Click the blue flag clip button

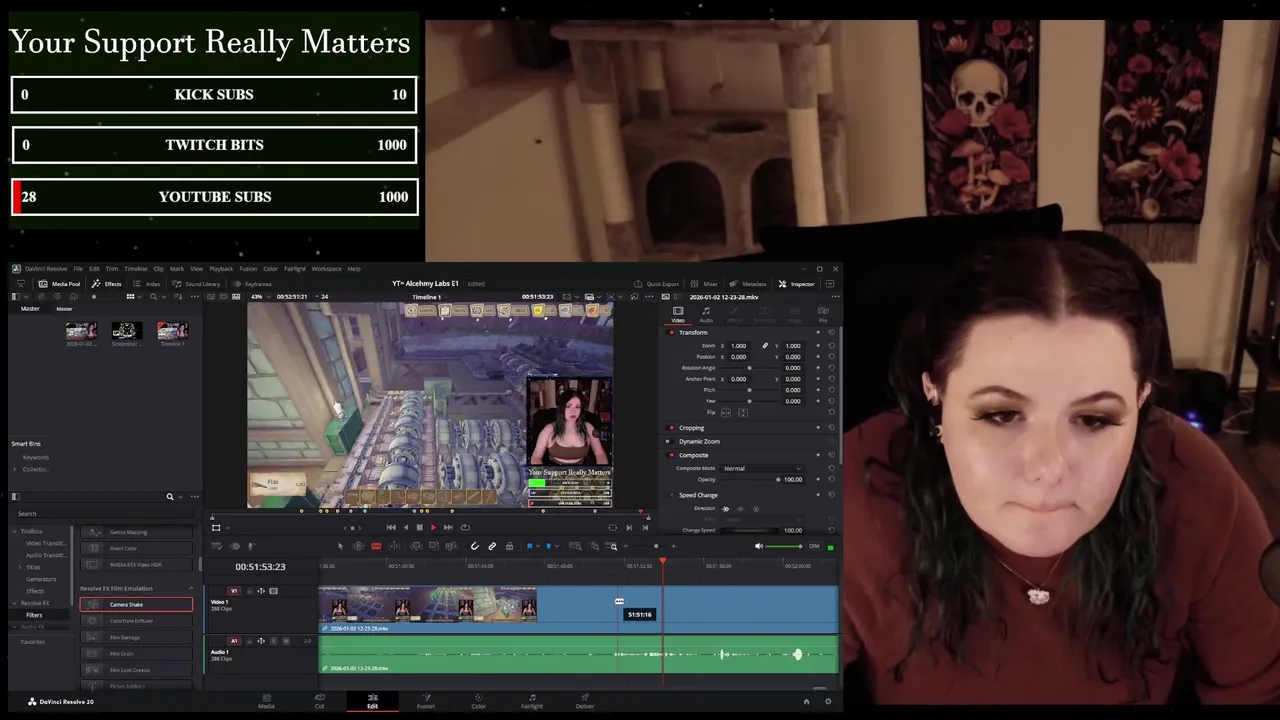coord(529,546)
